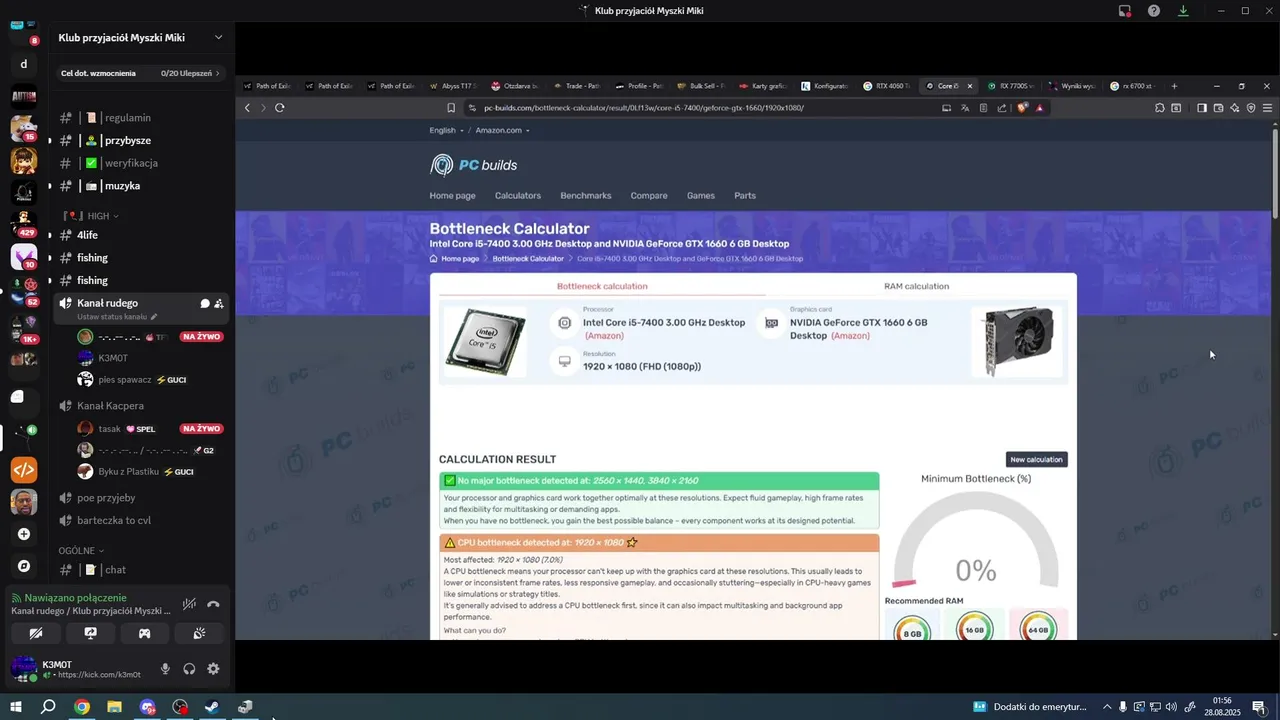Open the English language dropdown
This screenshot has height=720, width=1280.
tap(446, 130)
